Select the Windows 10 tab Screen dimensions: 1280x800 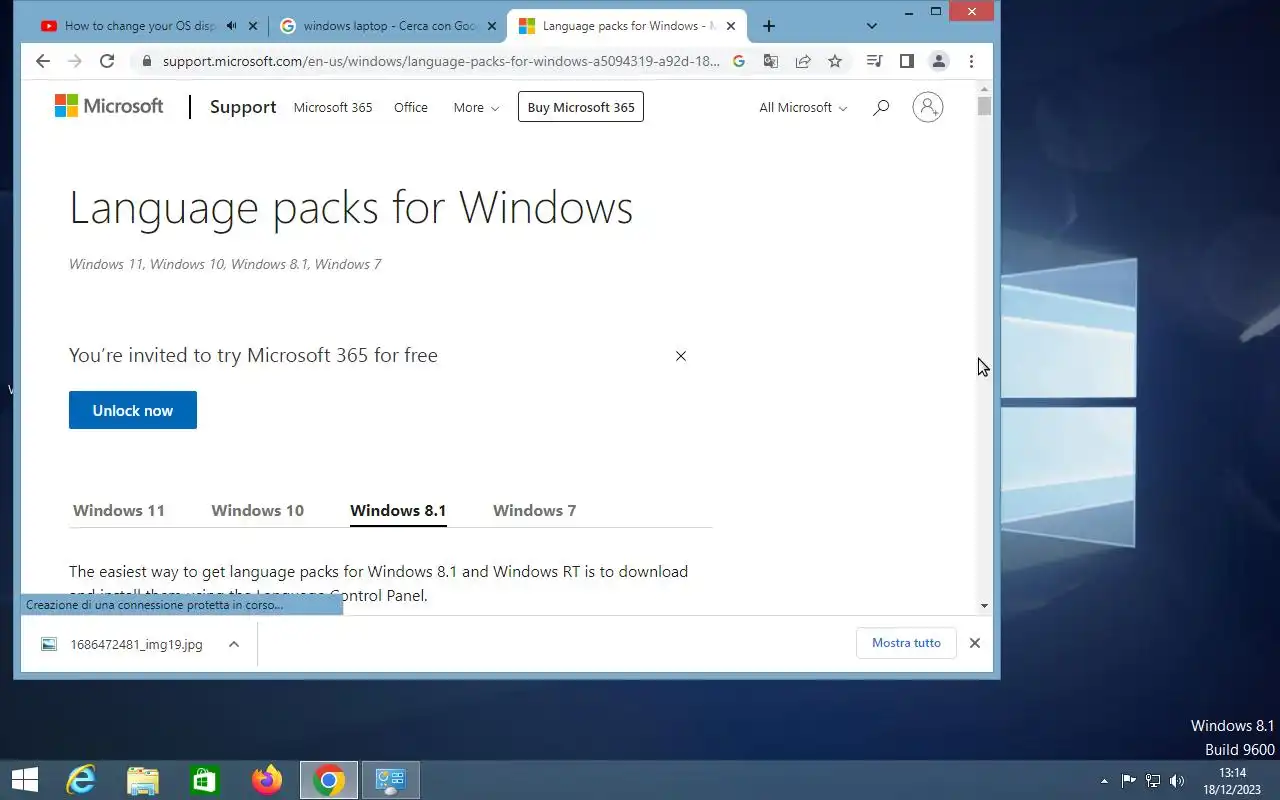(257, 510)
